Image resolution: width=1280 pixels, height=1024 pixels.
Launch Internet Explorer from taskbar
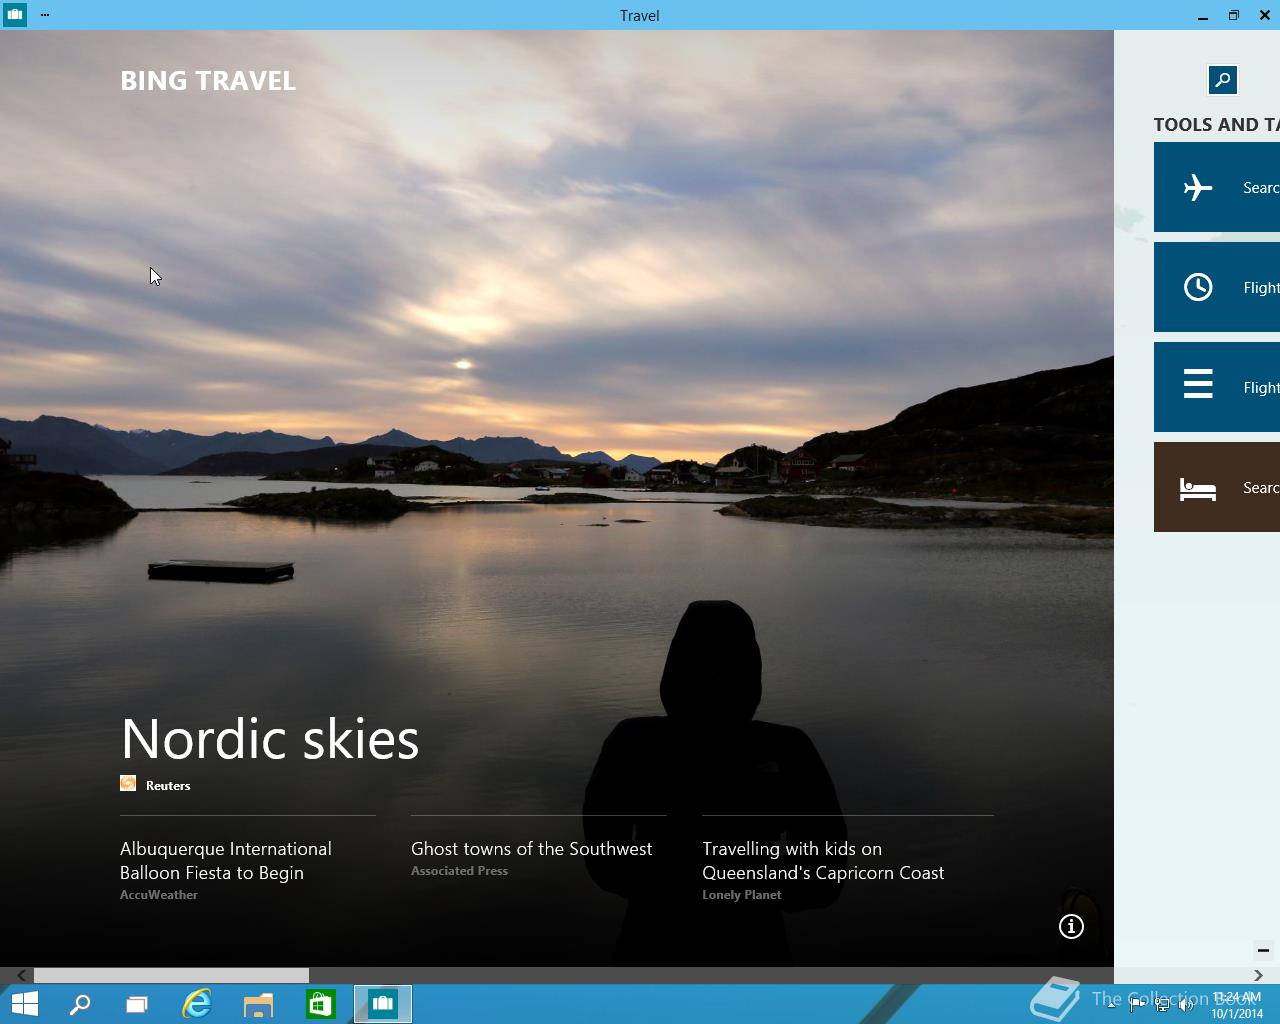coord(197,1004)
